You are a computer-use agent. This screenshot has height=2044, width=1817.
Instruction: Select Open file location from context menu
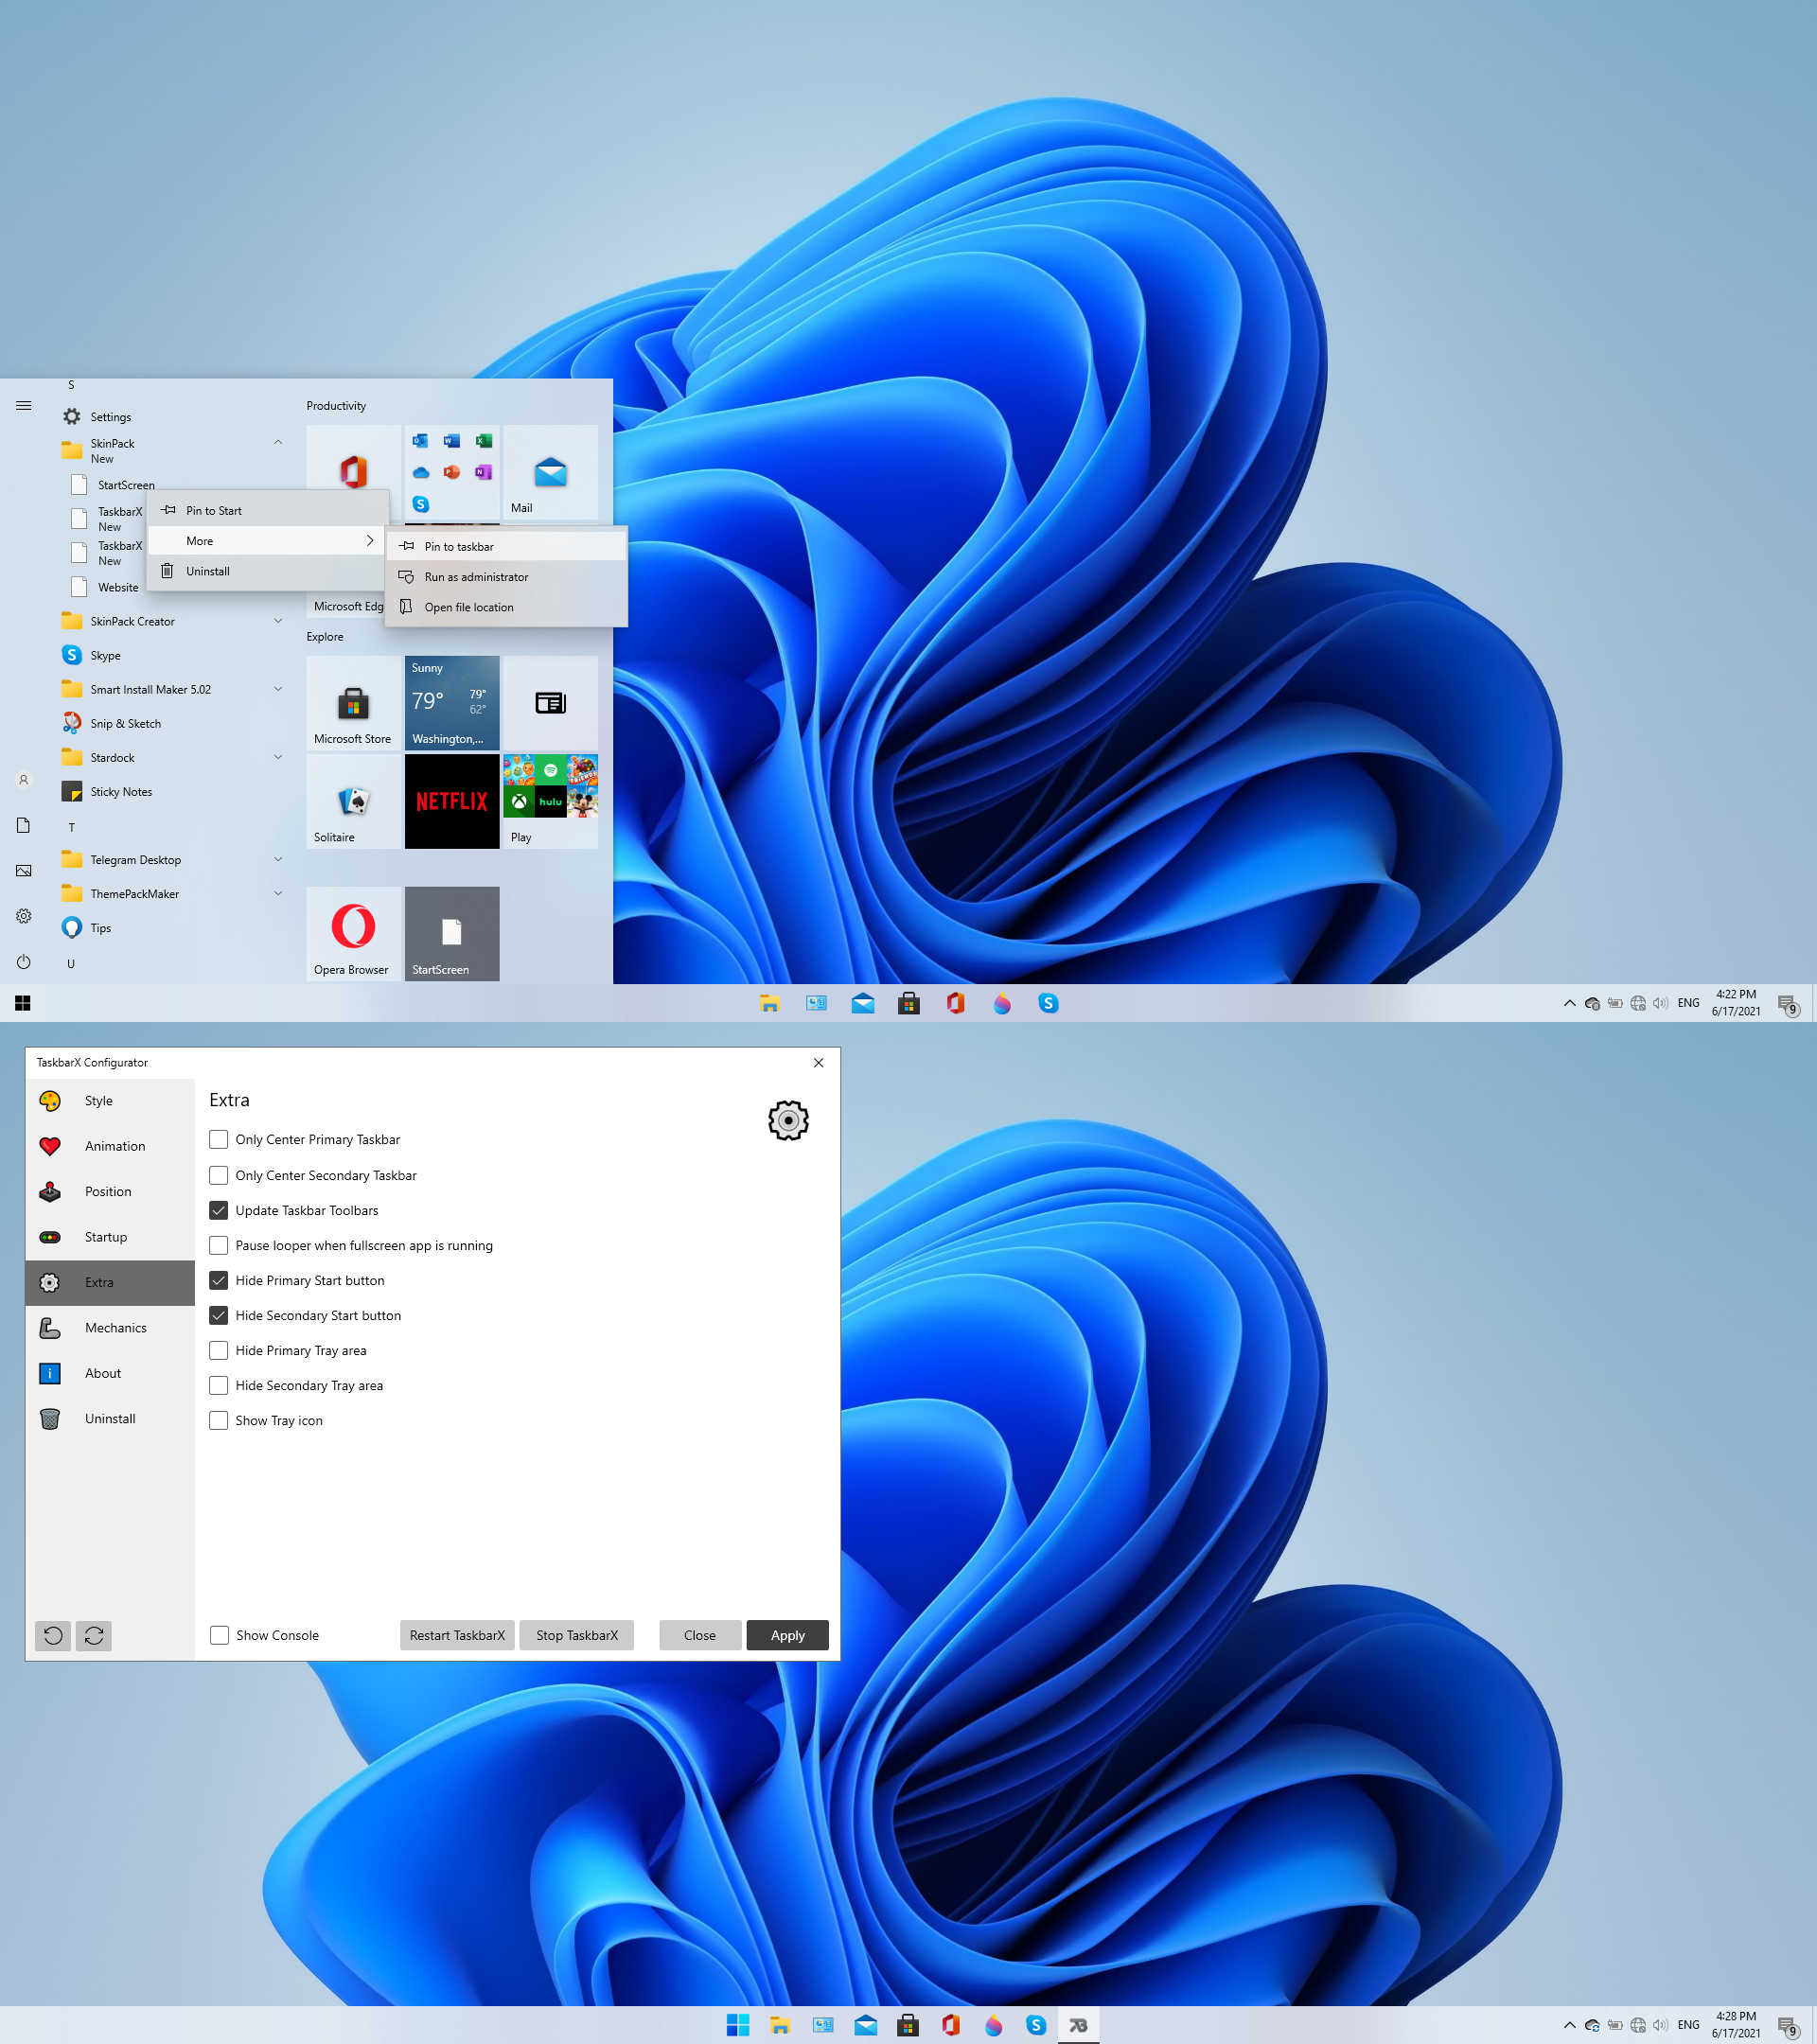pyautogui.click(x=468, y=607)
